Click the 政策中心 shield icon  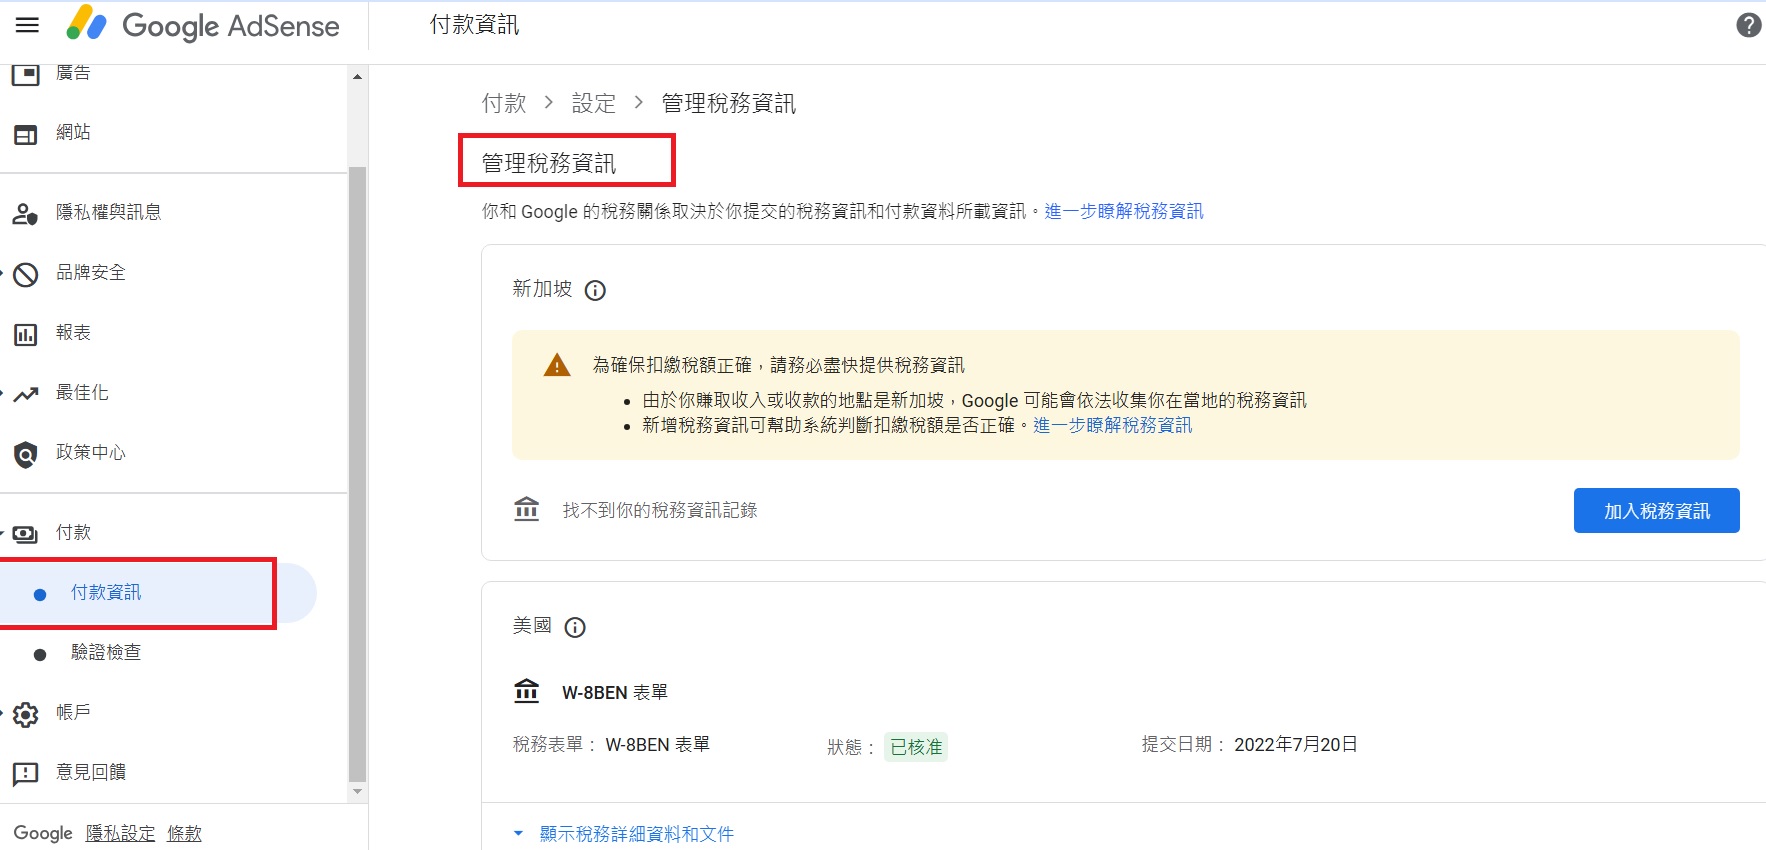pos(26,454)
